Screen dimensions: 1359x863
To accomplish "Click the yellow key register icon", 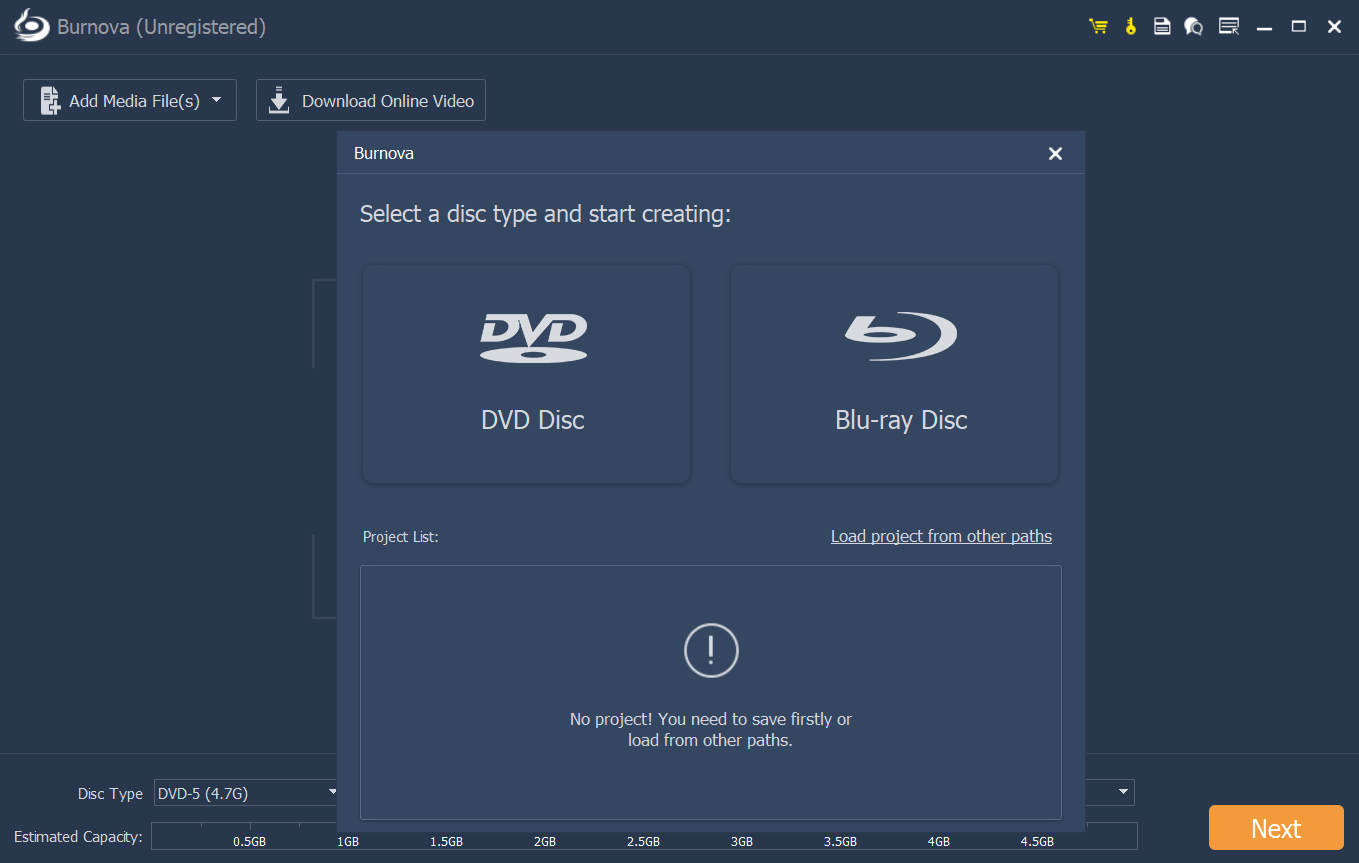I will [1130, 27].
